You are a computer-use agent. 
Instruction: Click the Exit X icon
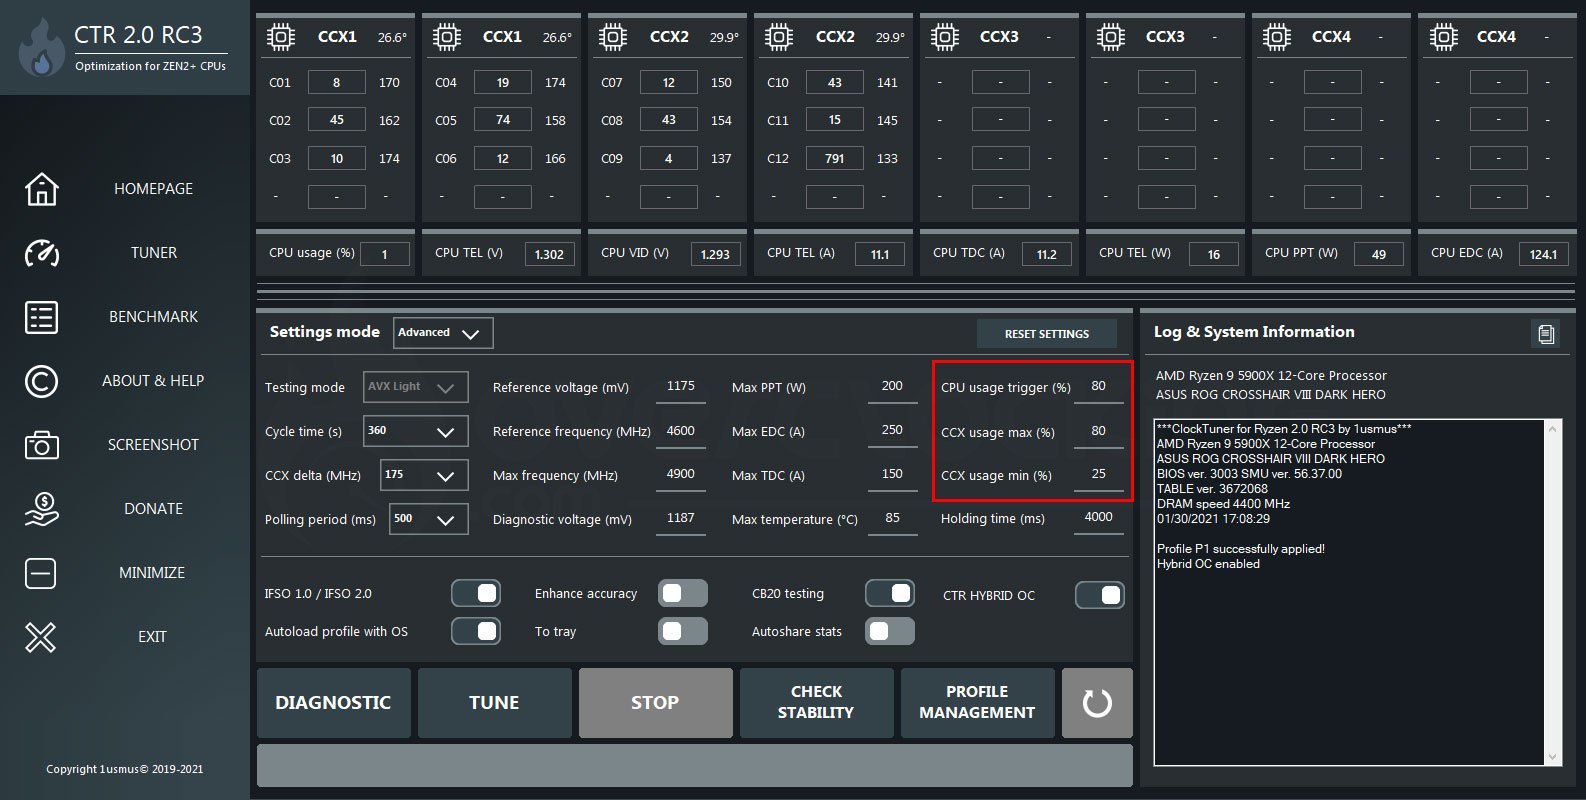point(41,637)
